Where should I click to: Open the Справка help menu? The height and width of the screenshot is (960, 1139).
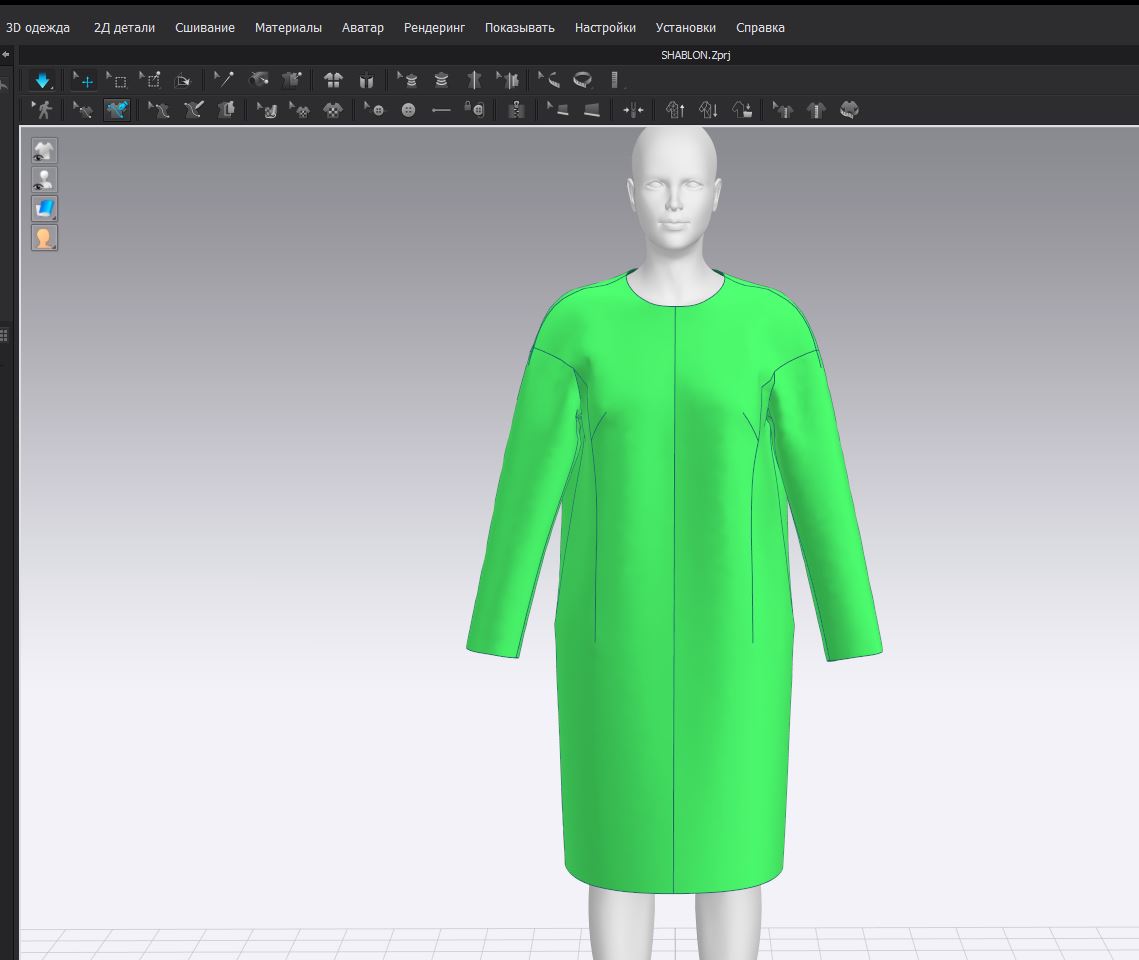click(760, 28)
